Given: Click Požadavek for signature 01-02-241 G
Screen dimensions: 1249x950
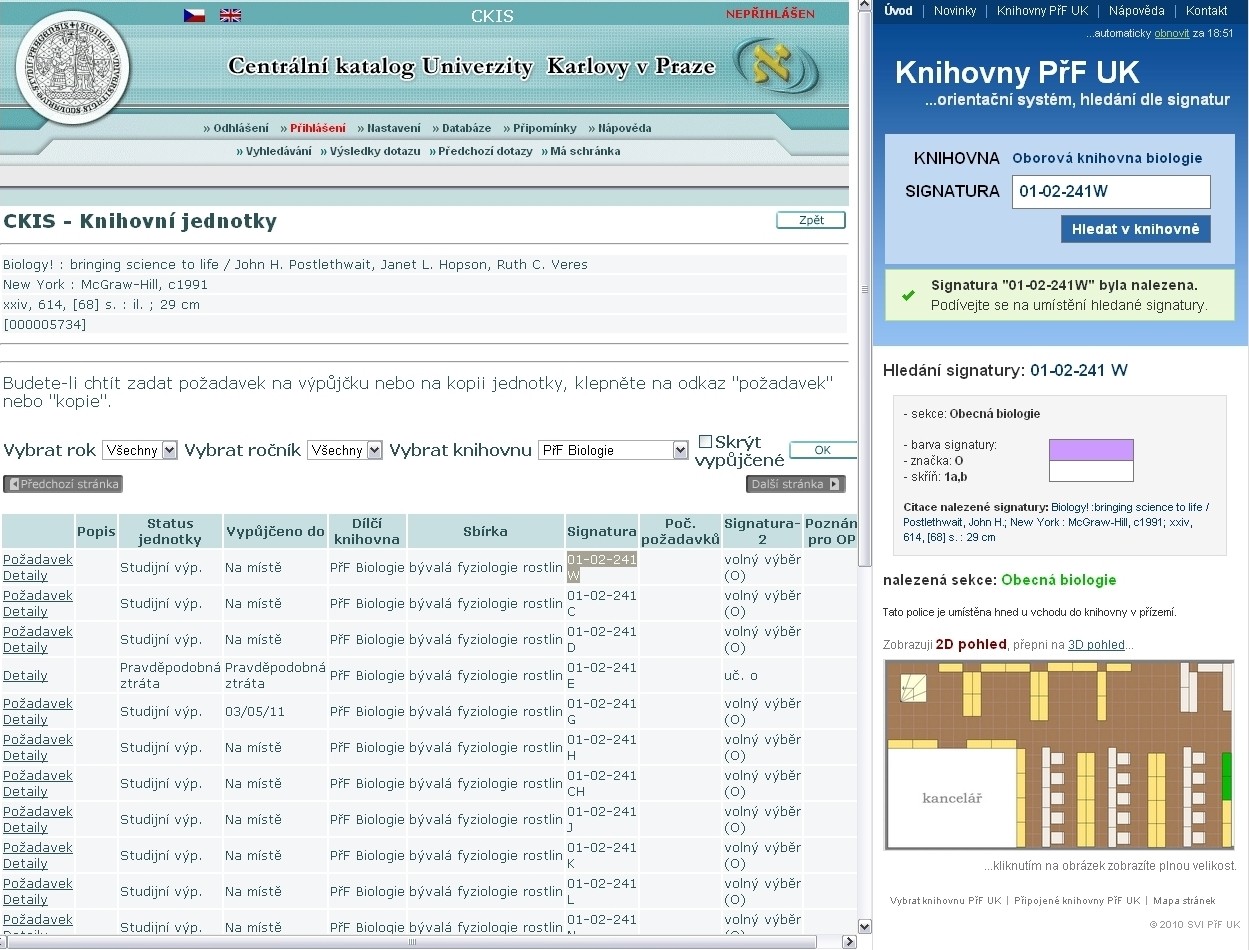Looking at the screenshot, I should coord(38,704).
